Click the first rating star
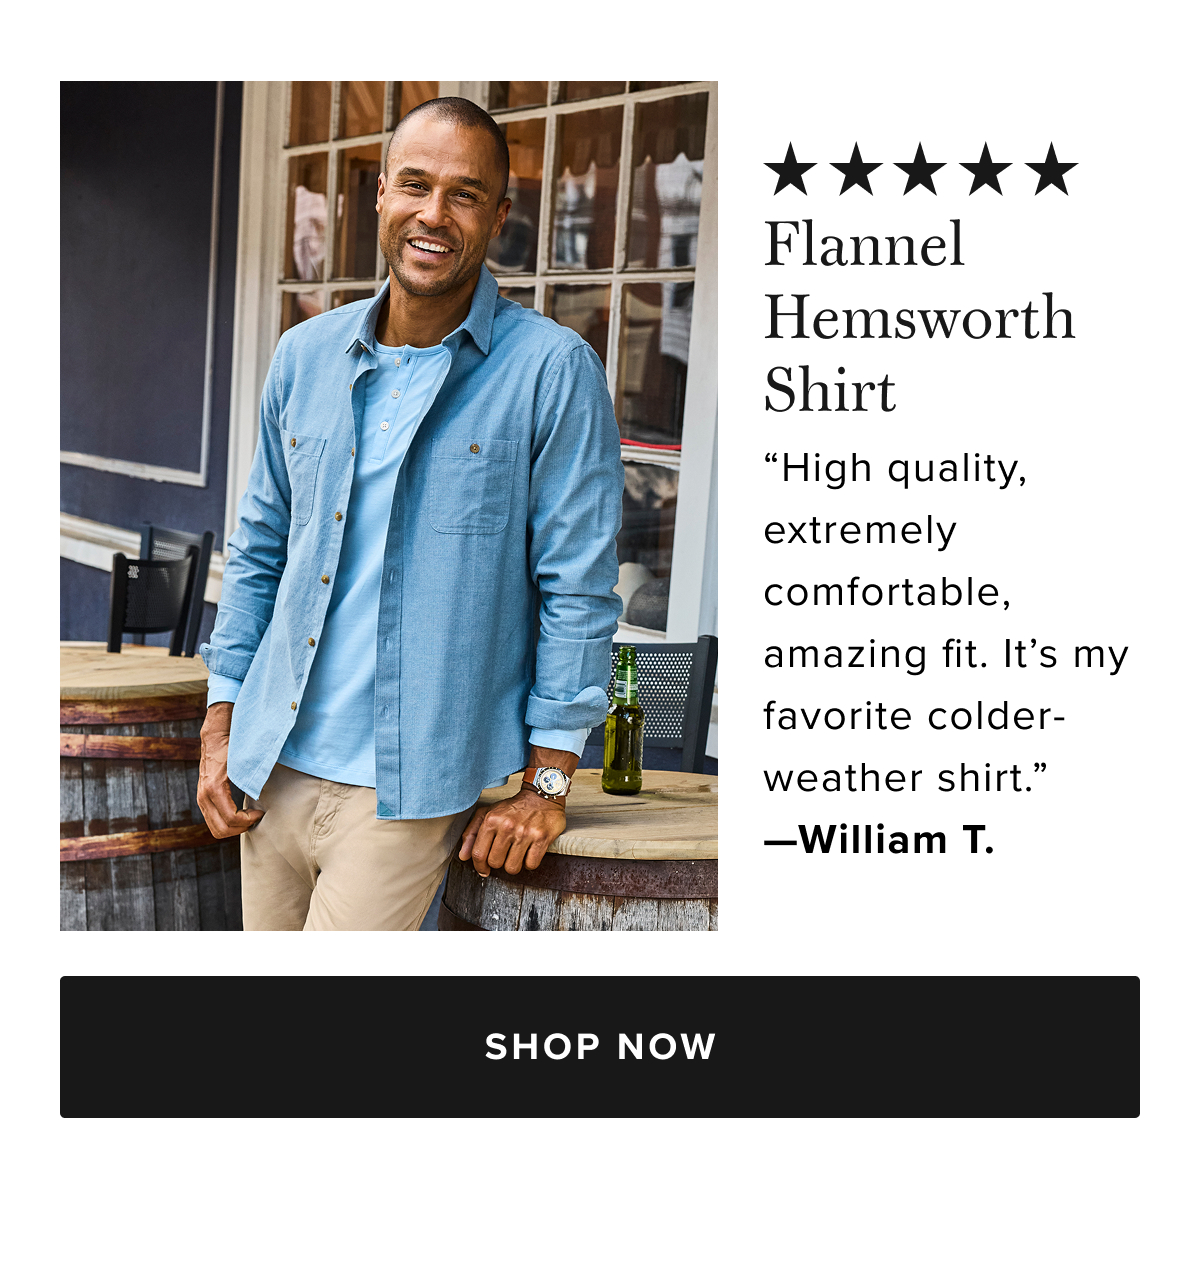1200x1272 pixels. [791, 169]
